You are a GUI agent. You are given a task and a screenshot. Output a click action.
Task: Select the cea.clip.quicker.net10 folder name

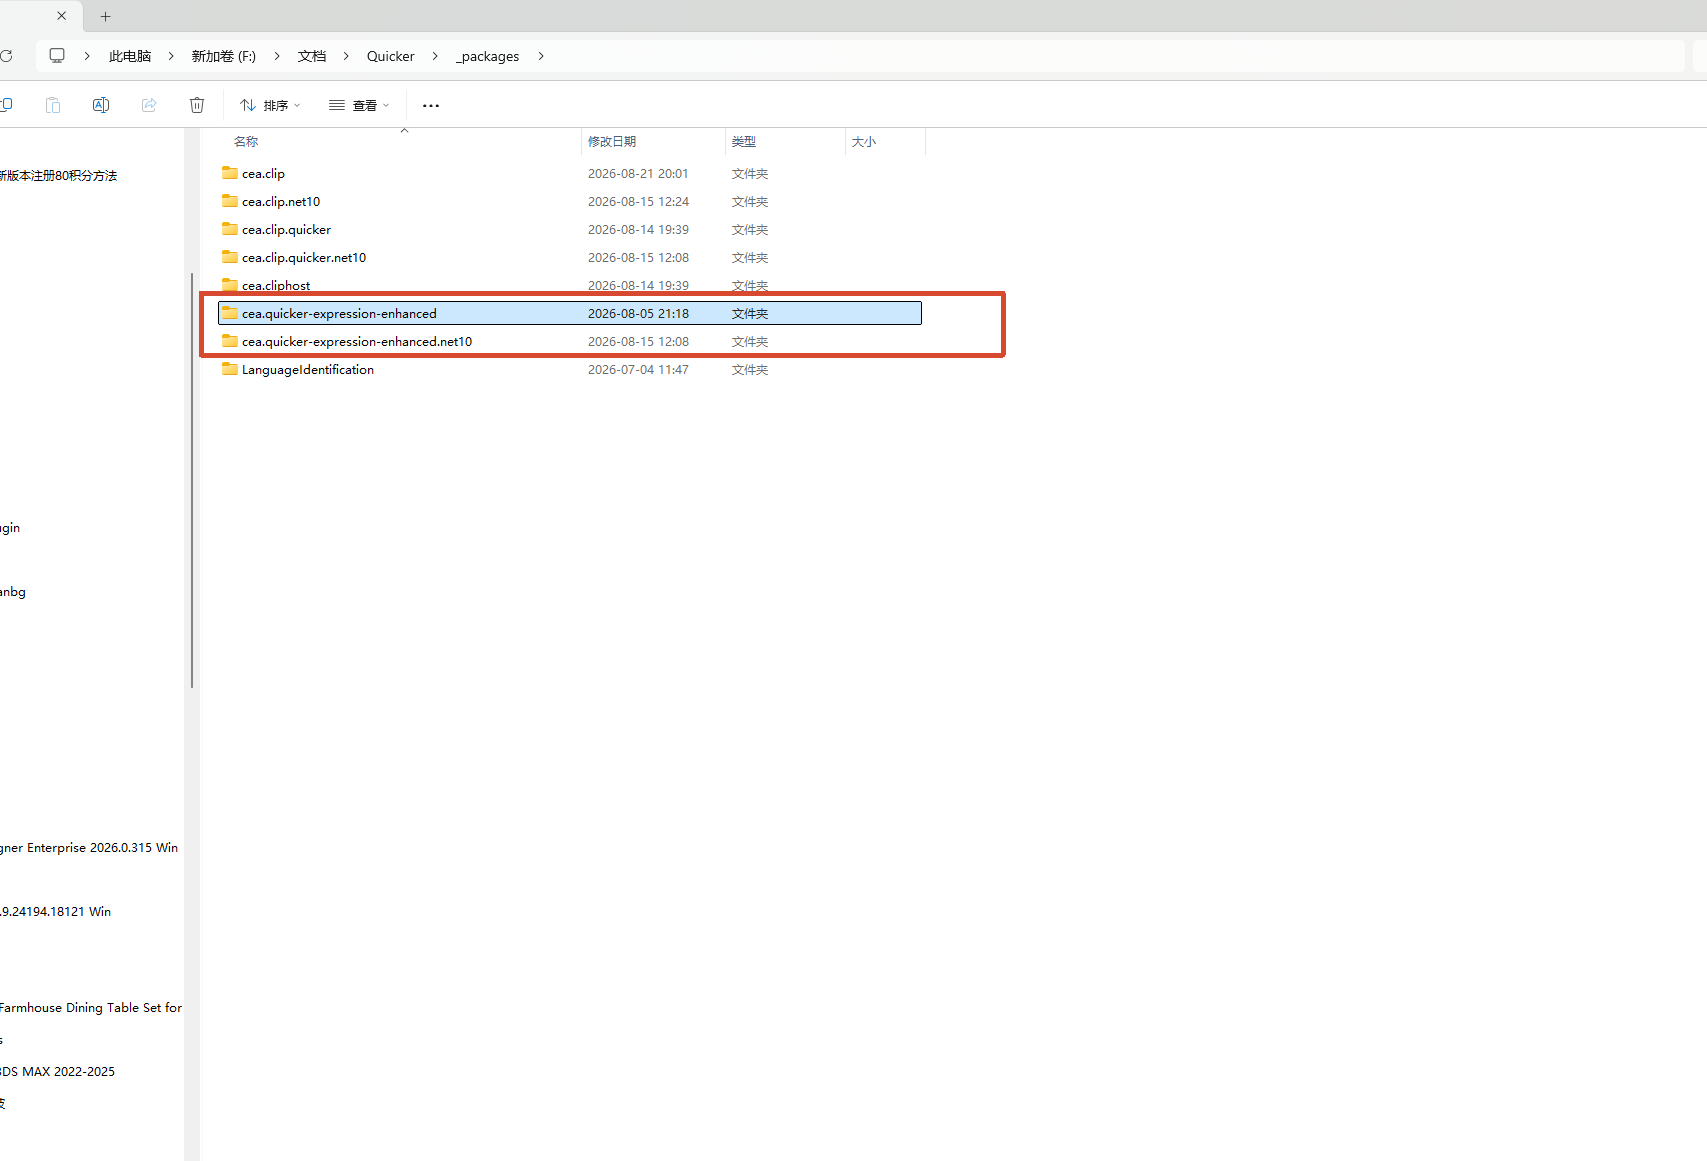(304, 257)
